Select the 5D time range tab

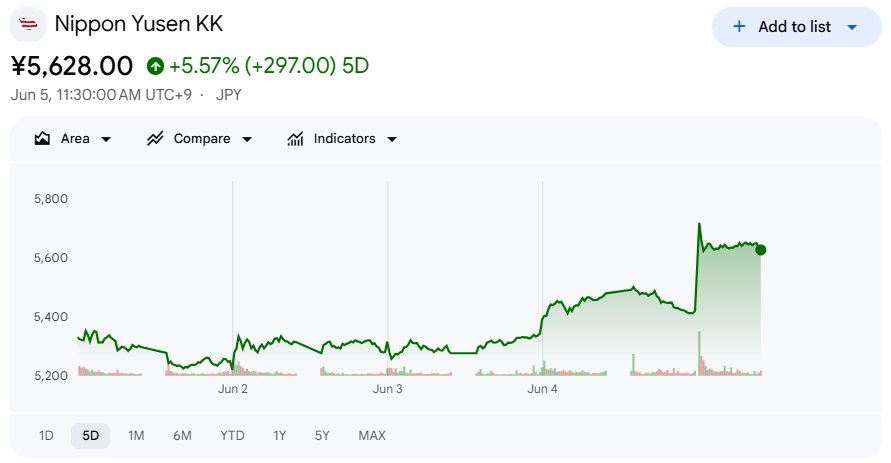(x=90, y=436)
